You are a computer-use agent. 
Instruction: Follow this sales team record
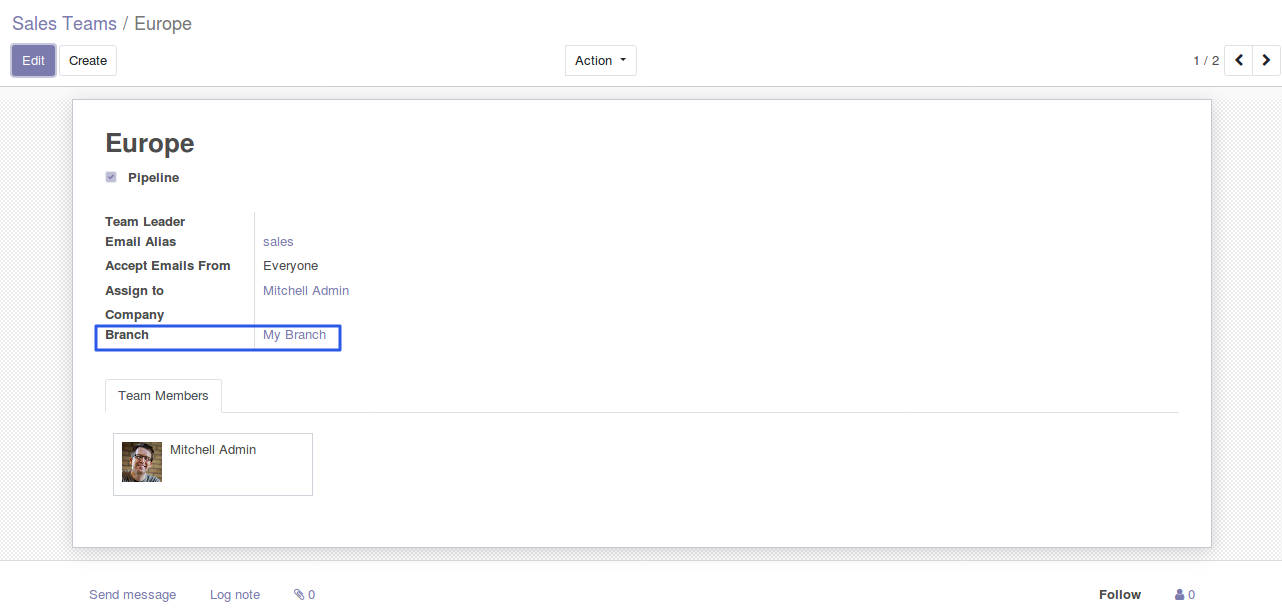1119,595
